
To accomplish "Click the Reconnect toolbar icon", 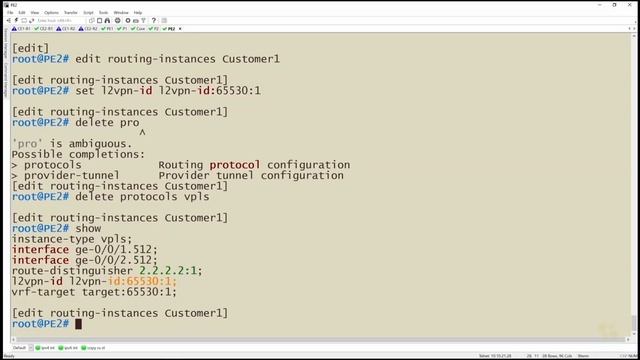I will [32, 20].
